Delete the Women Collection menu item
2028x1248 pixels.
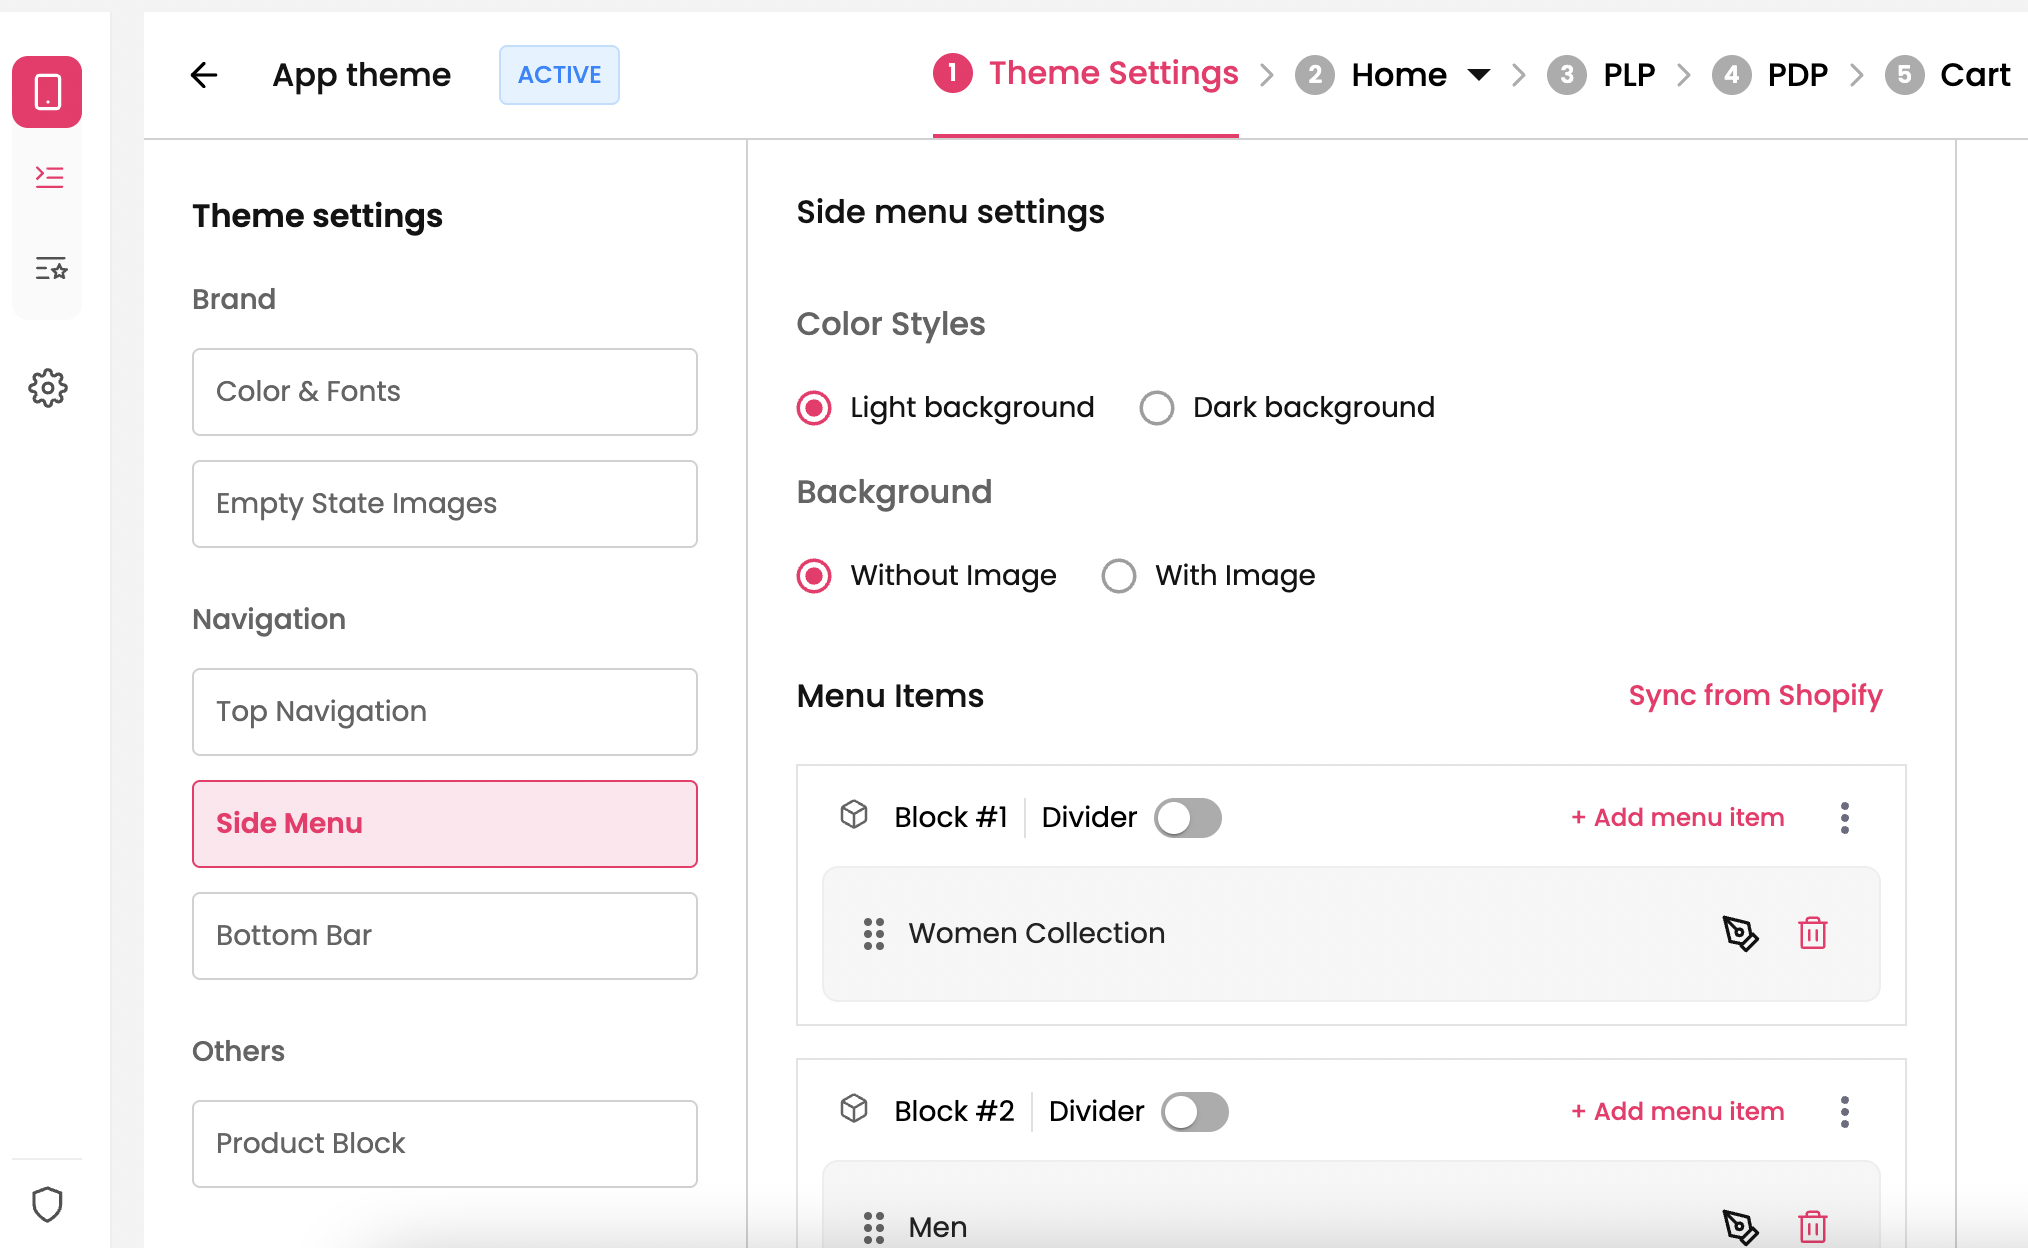1812,933
